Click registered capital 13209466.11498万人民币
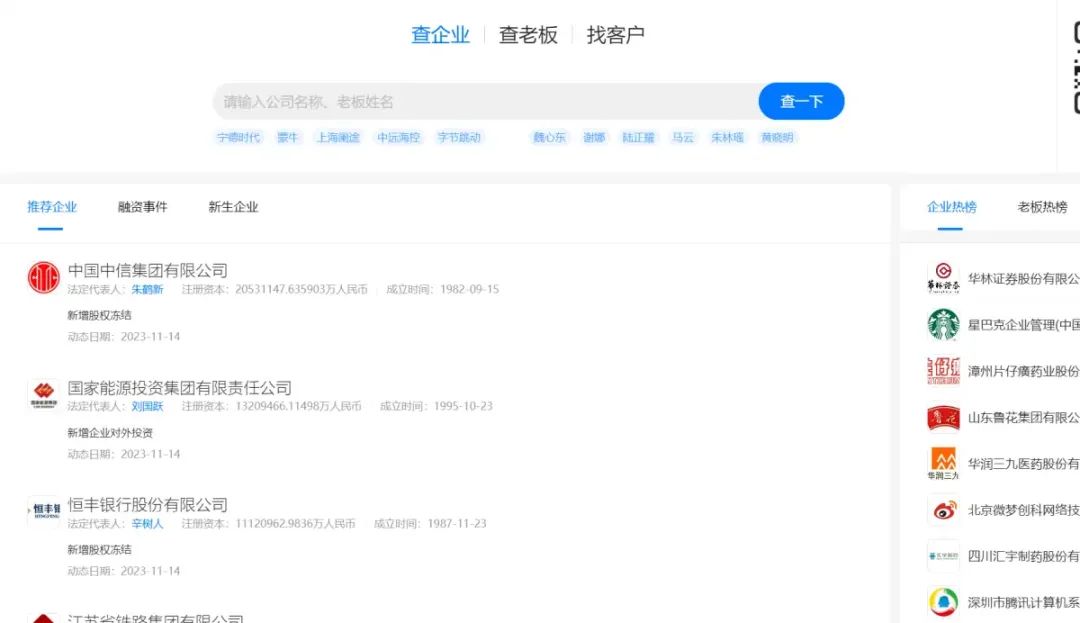This screenshot has width=1080, height=623. 298,407
